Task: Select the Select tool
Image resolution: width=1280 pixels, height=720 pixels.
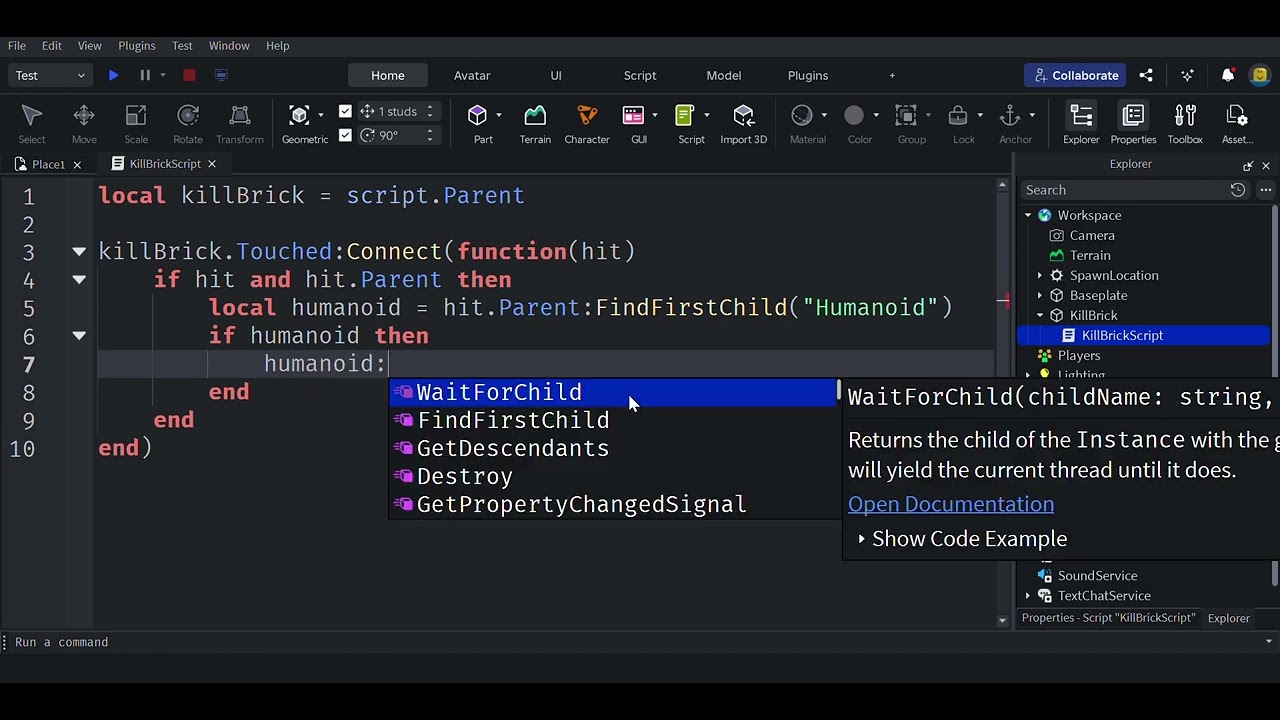Action: (x=31, y=125)
